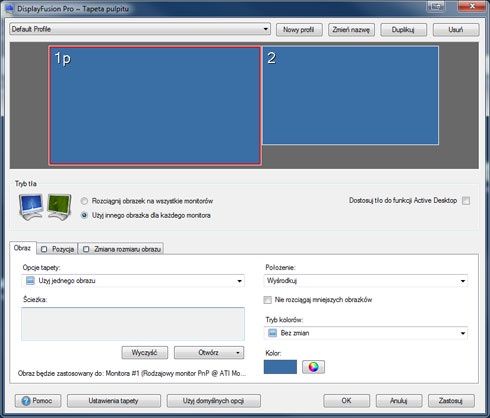The image size is (490, 418).
Task: Click the help question mark icon on Pomoc
Action: pos(26,401)
